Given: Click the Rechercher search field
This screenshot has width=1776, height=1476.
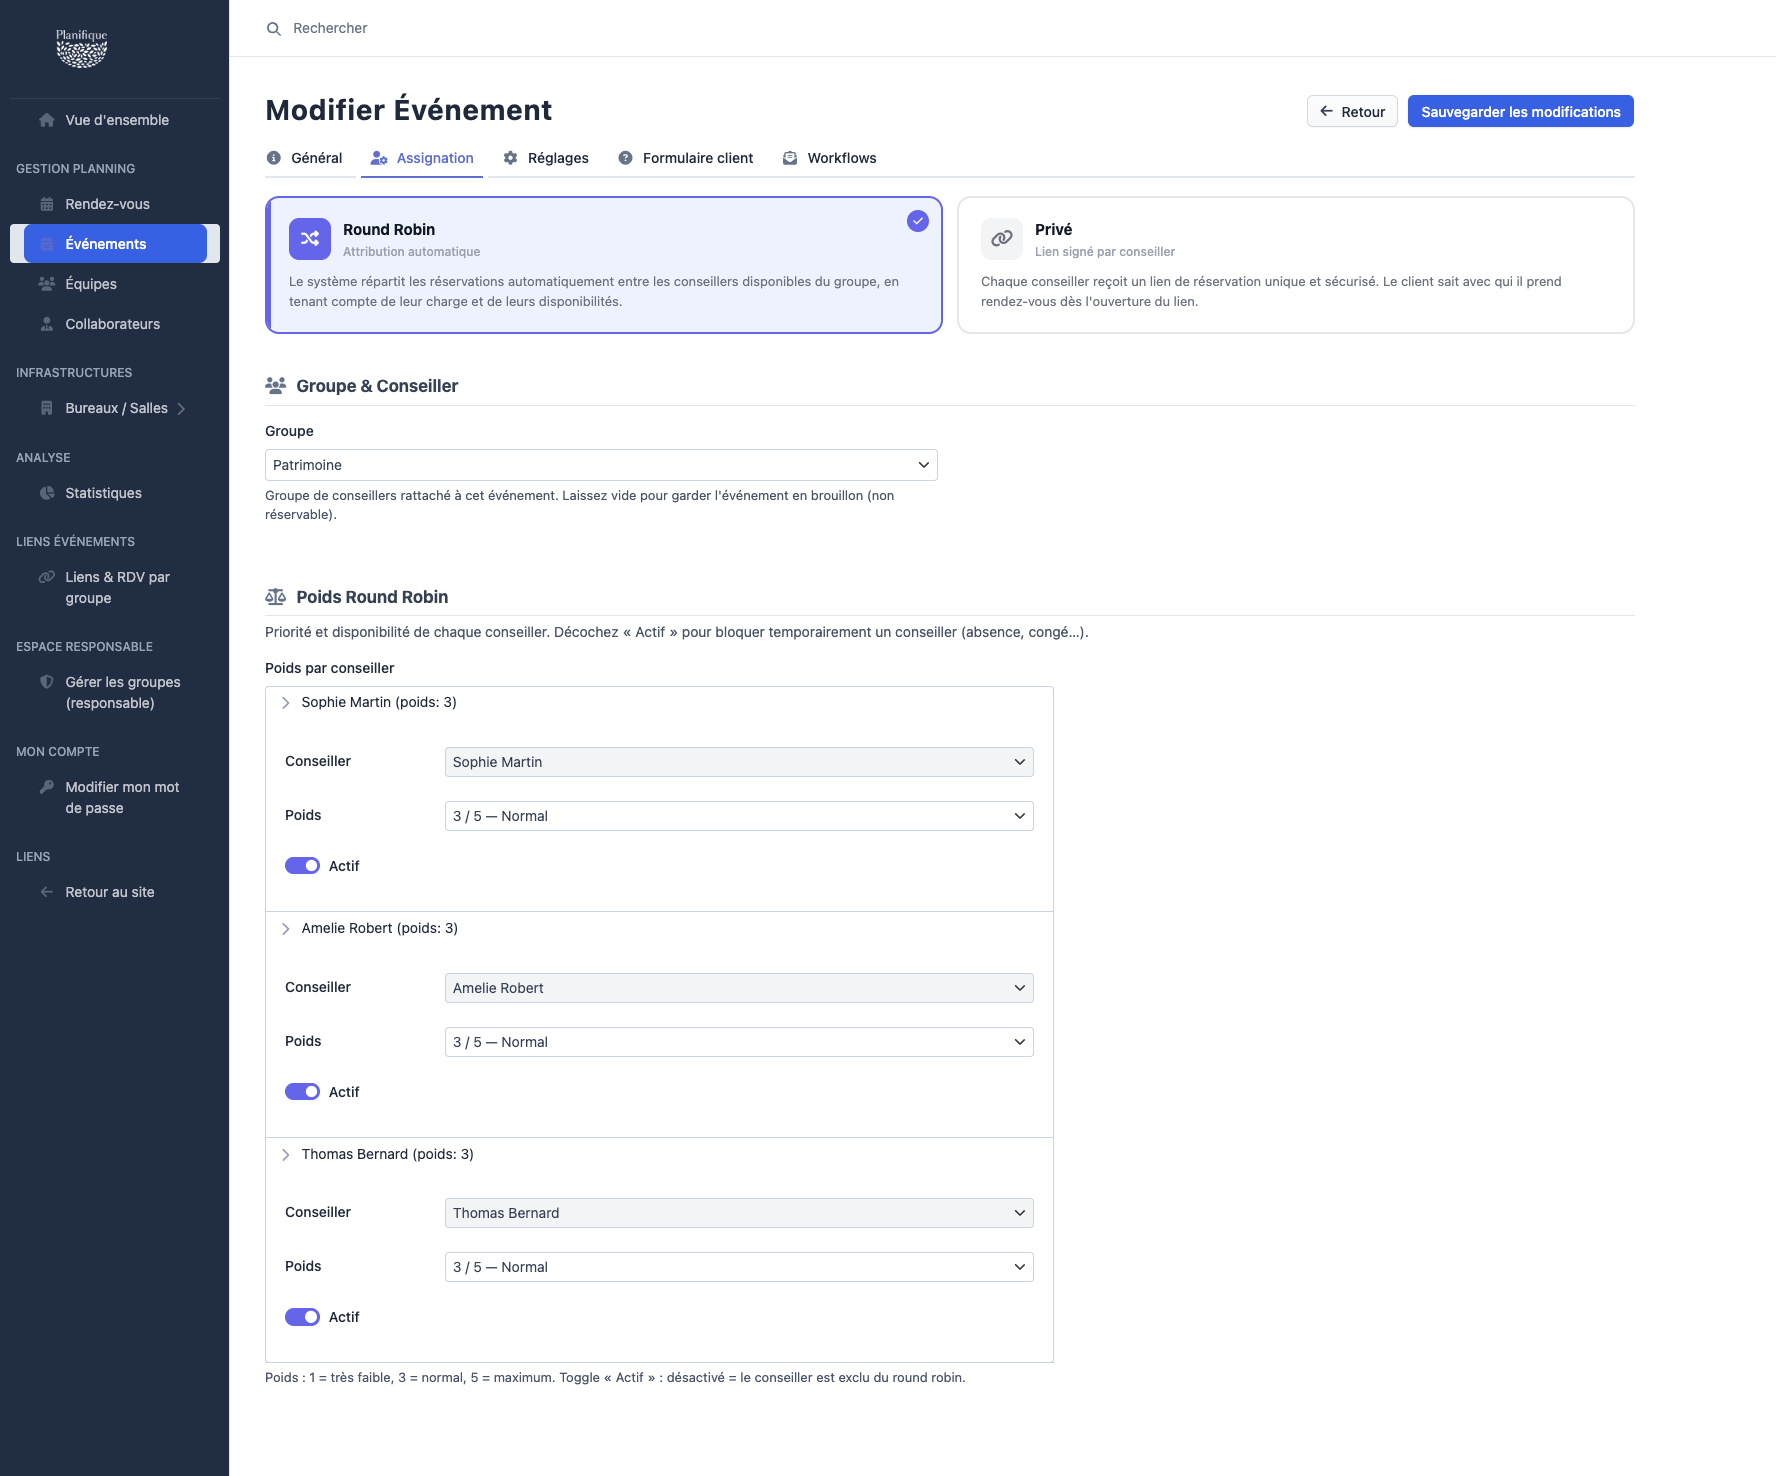Looking at the screenshot, I should coord(330,28).
